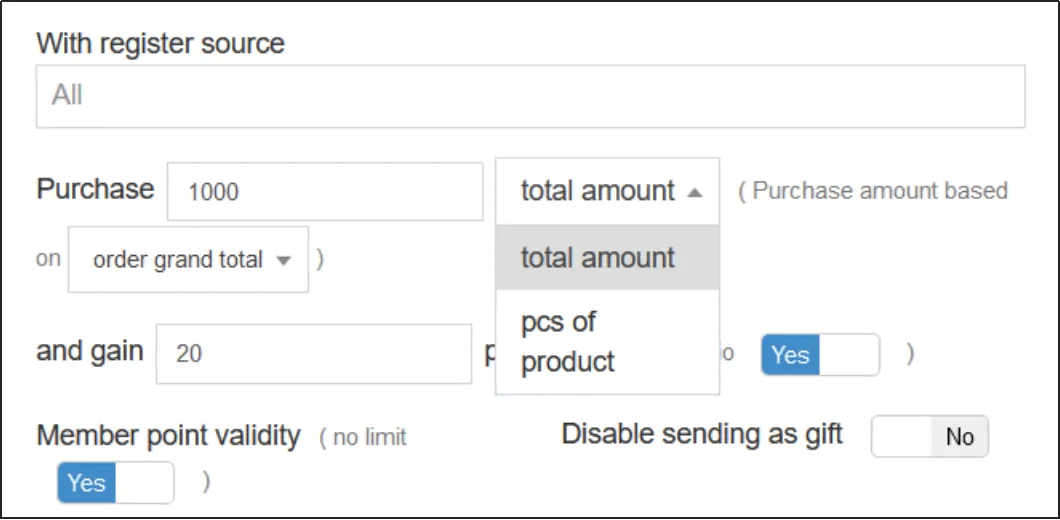Viewport: 1060px width, 520px height.
Task: Click the With register source label
Action: pyautogui.click(x=160, y=44)
